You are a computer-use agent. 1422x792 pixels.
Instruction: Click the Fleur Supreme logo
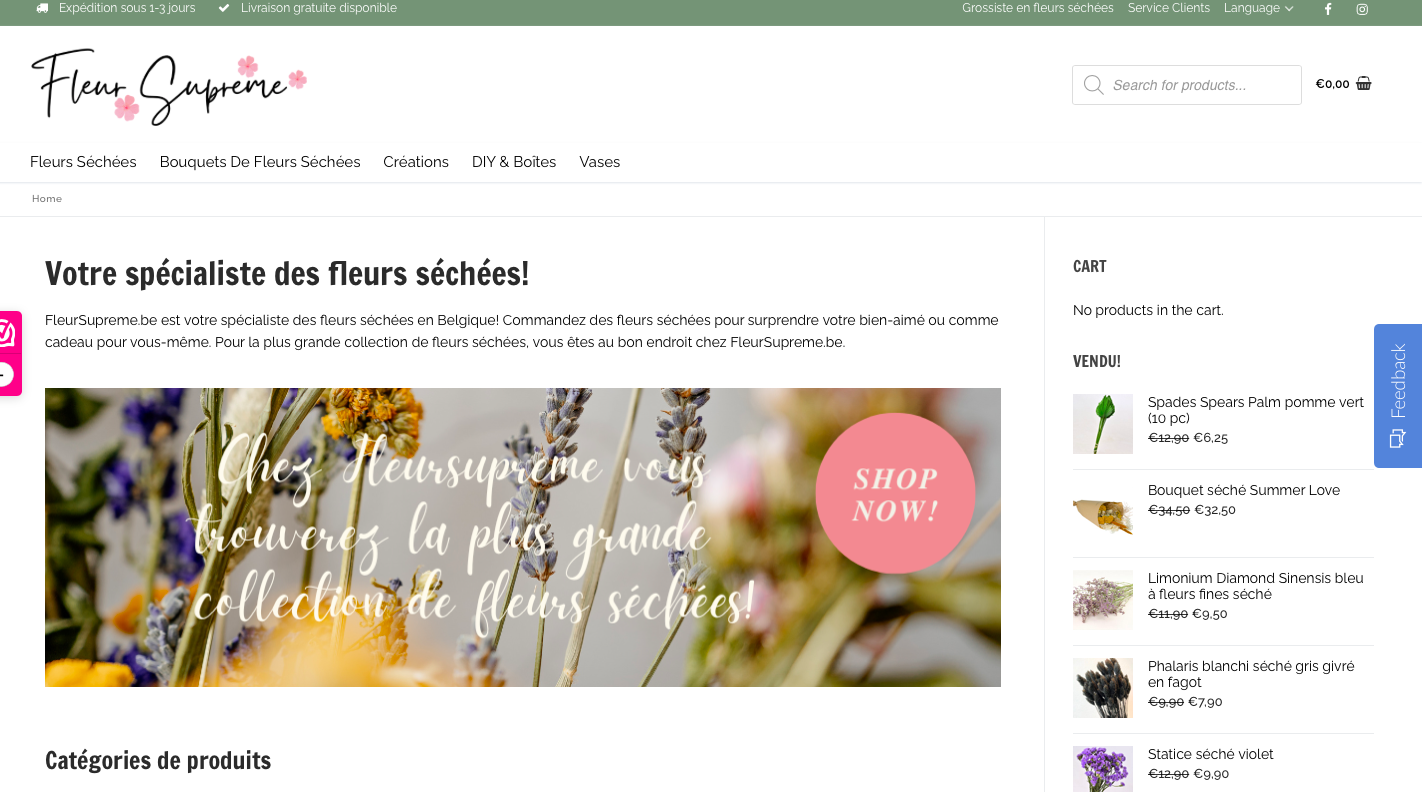[x=169, y=87]
